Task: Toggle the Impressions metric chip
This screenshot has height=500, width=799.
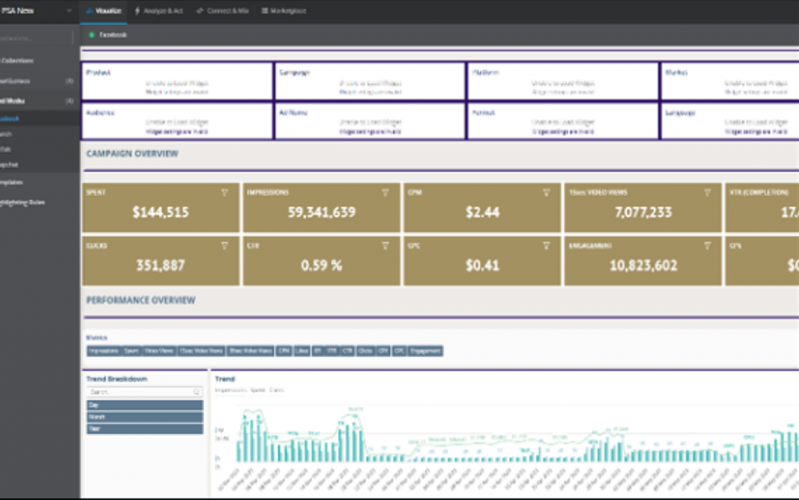Action: tap(103, 351)
